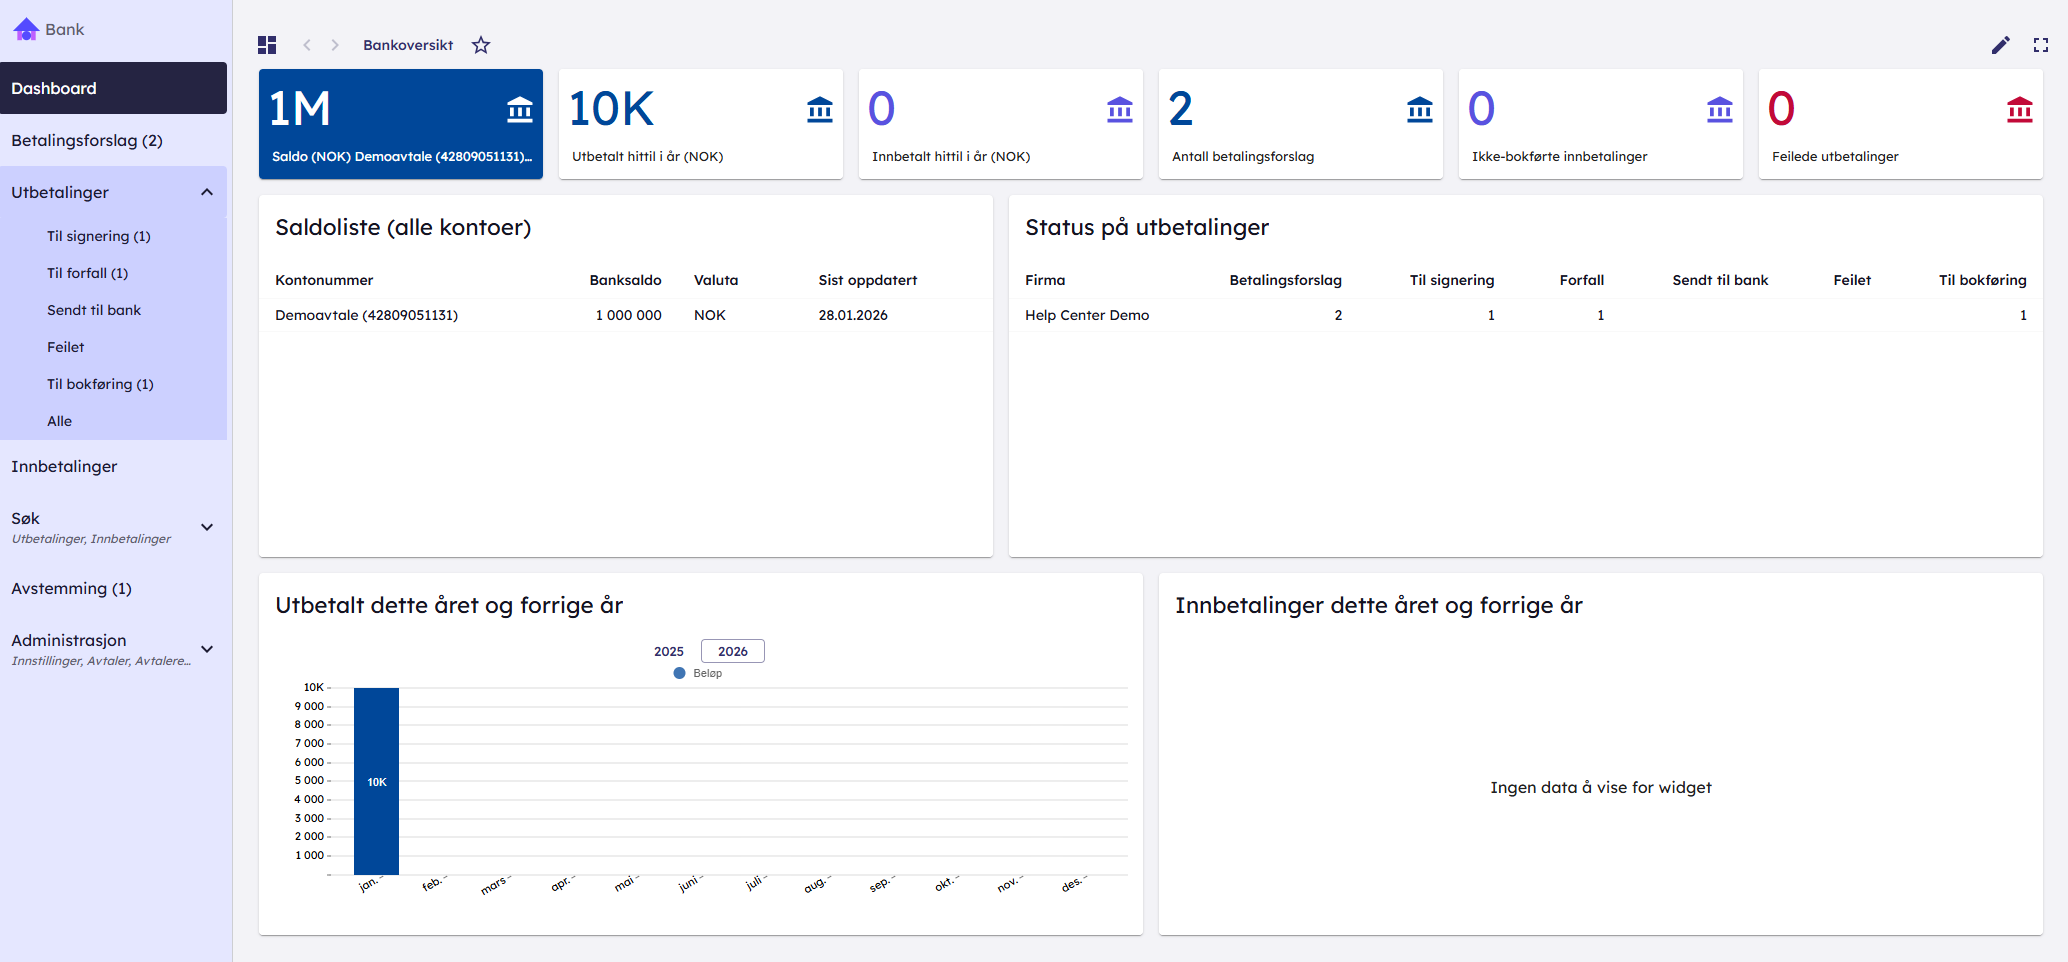Favorite Bankoversikt with the star icon

[x=481, y=45]
